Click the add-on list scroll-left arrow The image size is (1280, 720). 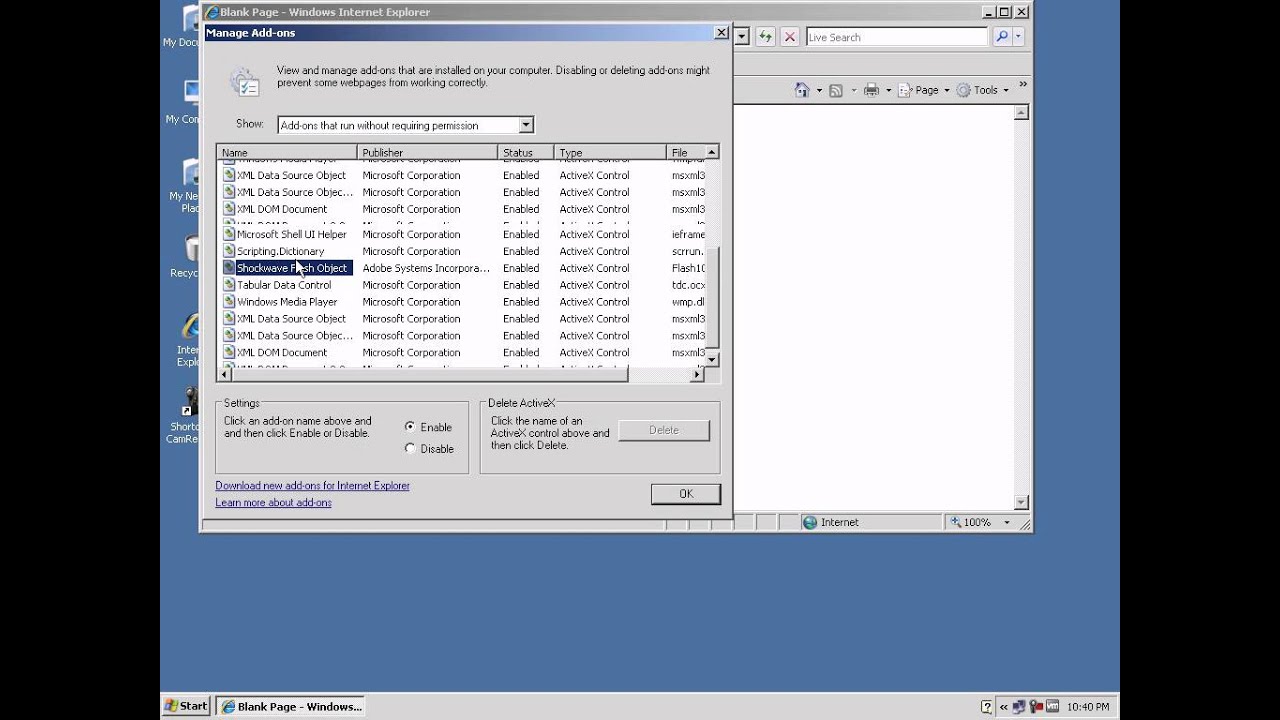(224, 374)
